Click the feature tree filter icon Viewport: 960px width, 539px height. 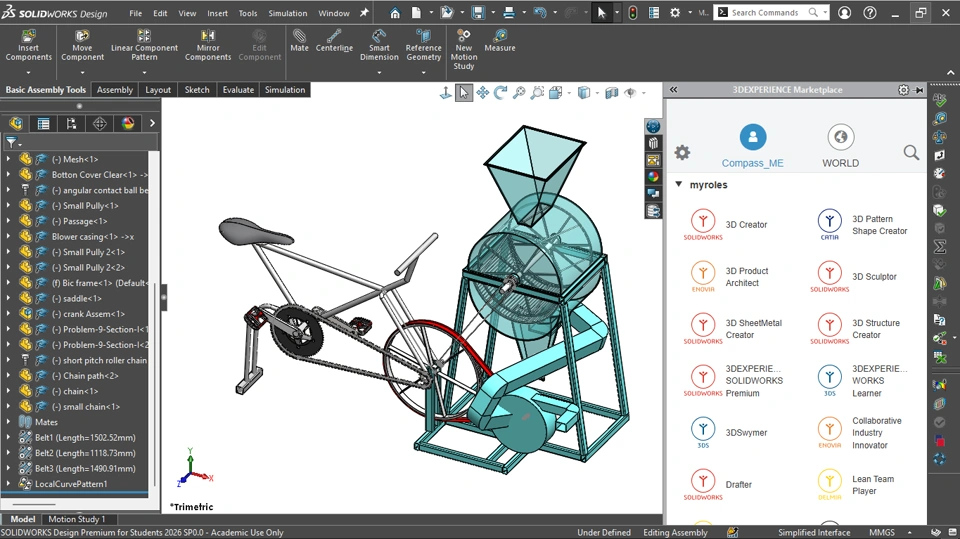click(11, 142)
